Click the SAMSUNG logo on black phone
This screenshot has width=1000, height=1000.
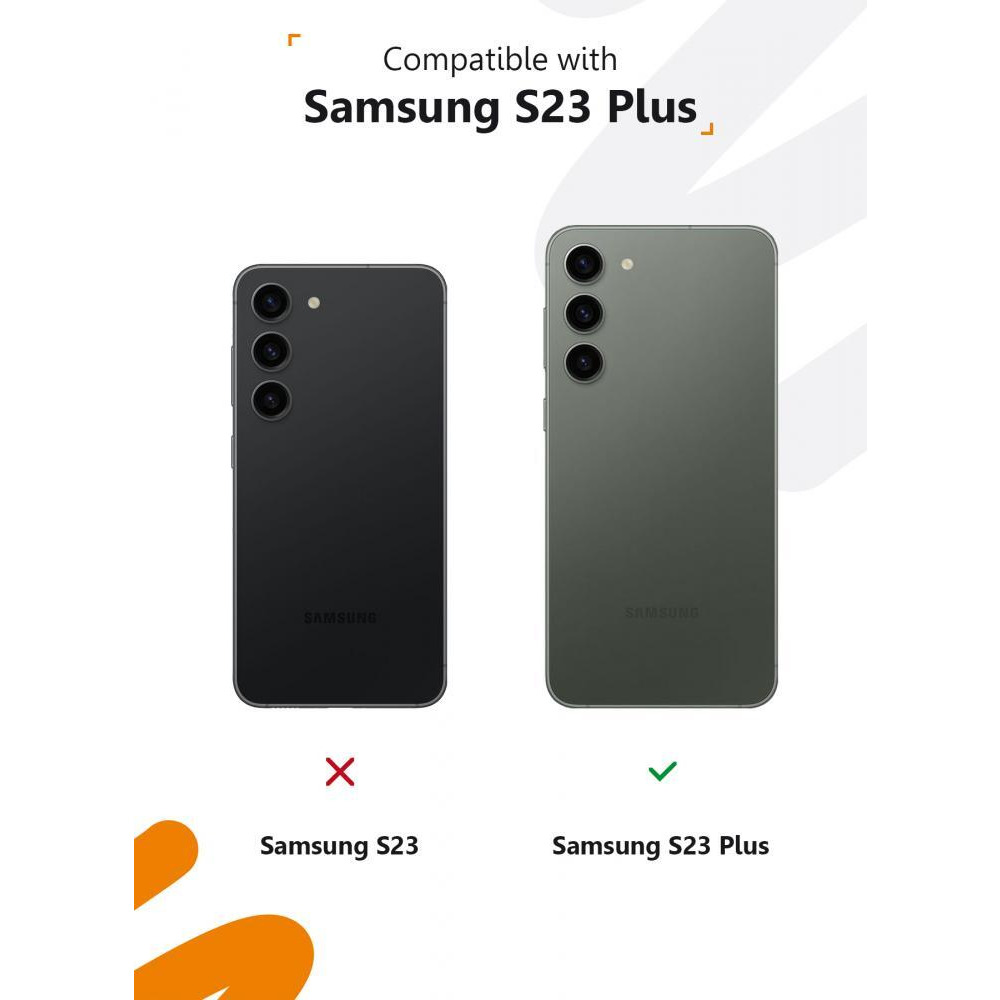point(340,617)
